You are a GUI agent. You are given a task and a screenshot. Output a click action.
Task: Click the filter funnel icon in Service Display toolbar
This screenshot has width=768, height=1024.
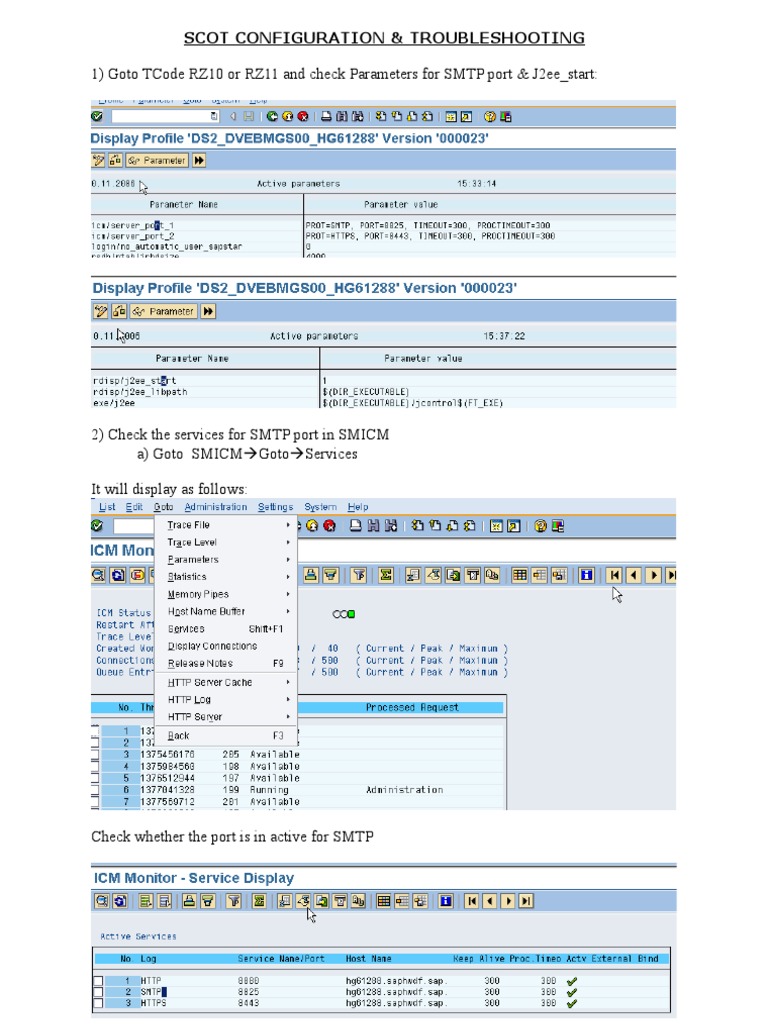coord(233,901)
